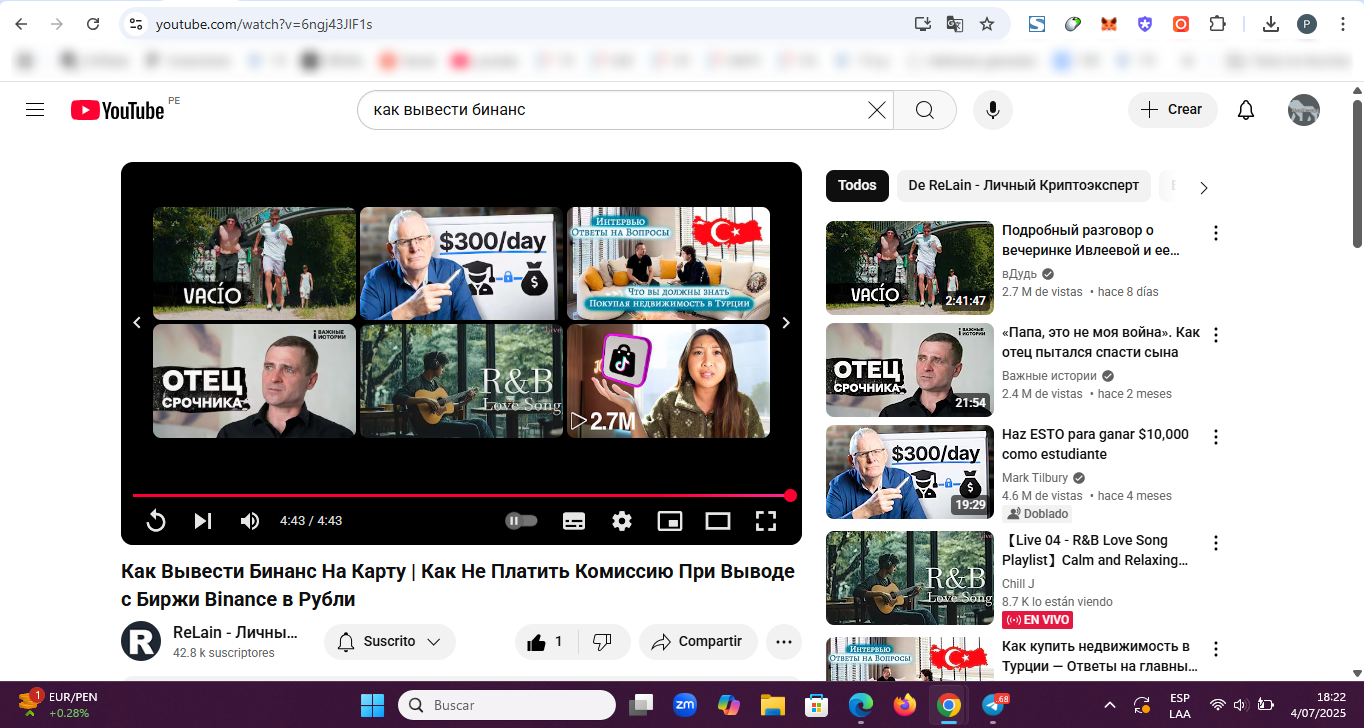Open options for the вДудь video
This screenshot has height=728, width=1364.
[1216, 233]
